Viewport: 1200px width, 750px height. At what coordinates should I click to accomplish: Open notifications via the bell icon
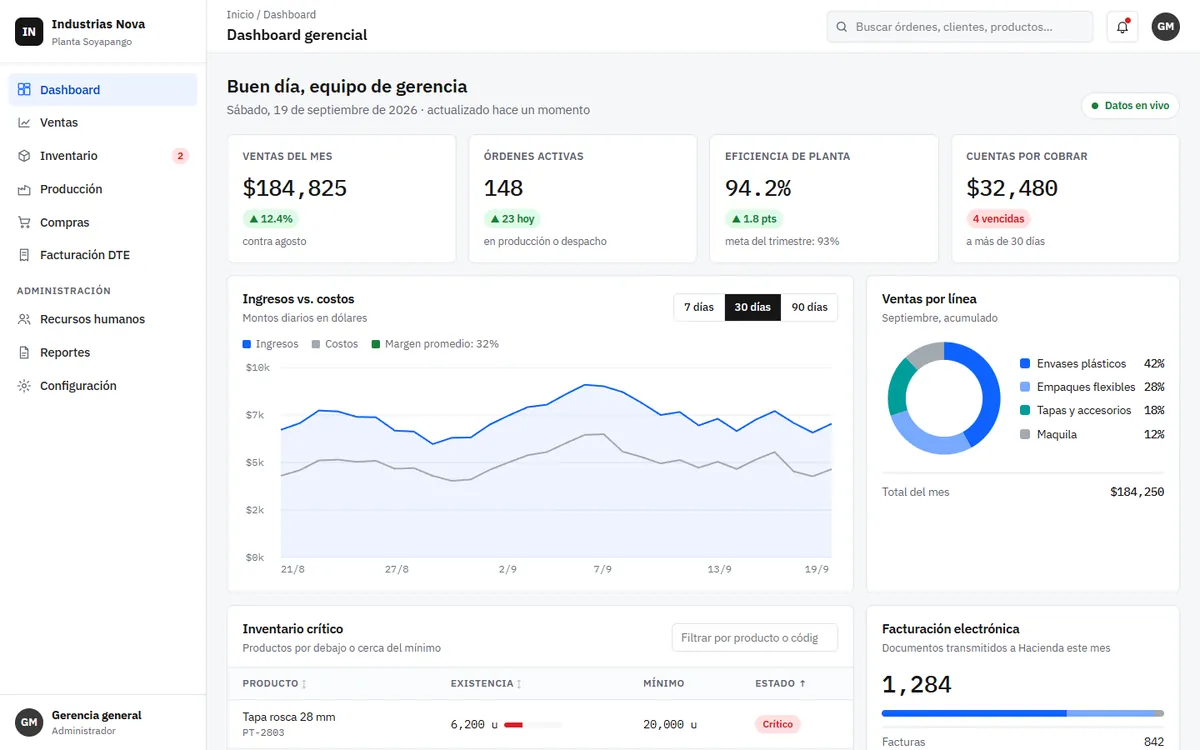point(1122,27)
